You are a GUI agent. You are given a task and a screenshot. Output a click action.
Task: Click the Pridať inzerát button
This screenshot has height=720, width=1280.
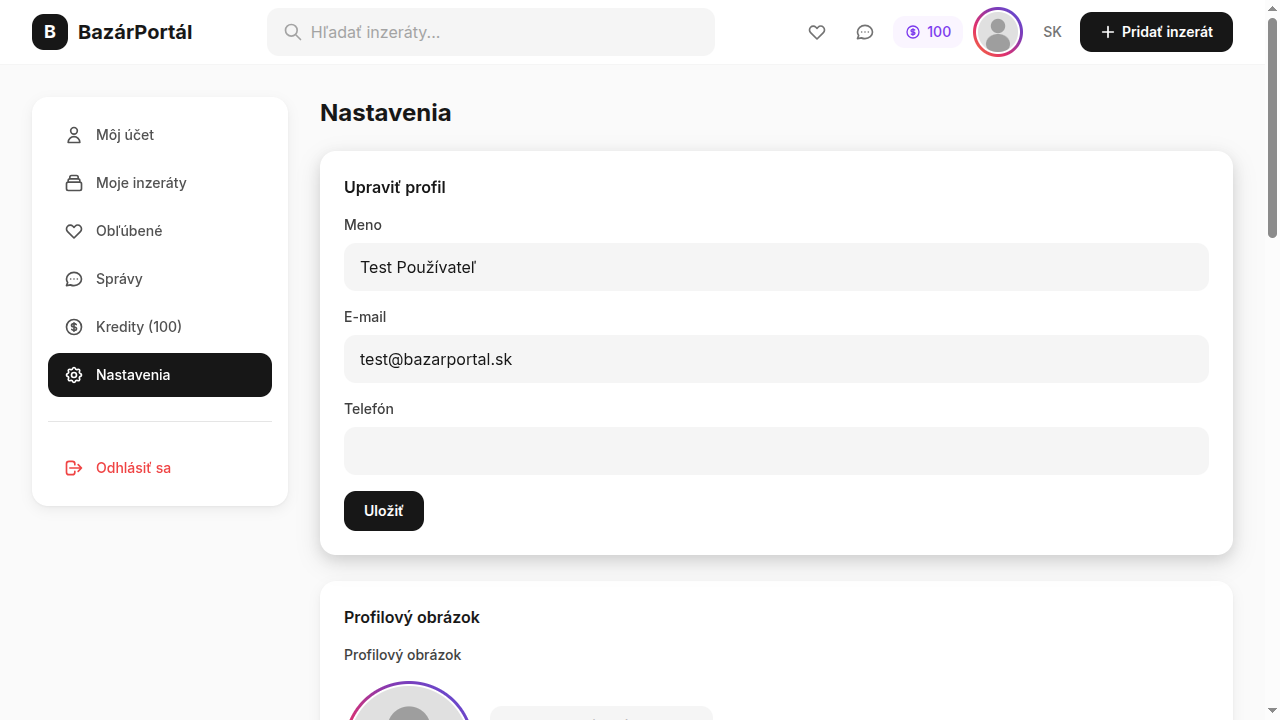click(1156, 32)
